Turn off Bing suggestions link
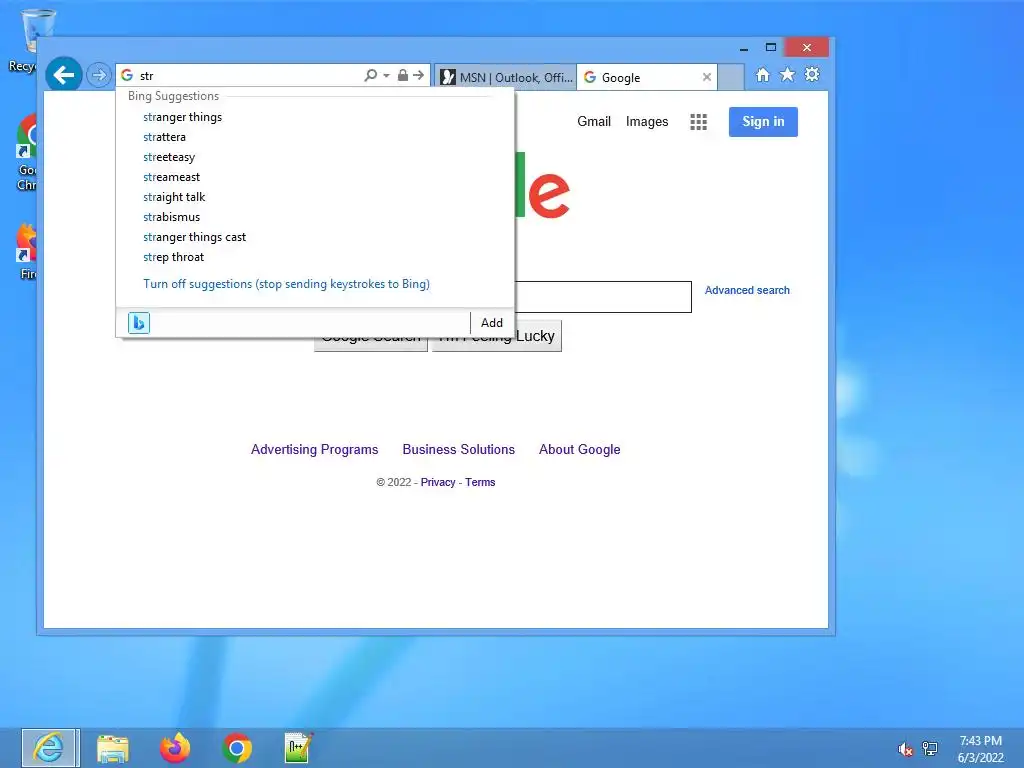This screenshot has height=768, width=1024. click(286, 284)
